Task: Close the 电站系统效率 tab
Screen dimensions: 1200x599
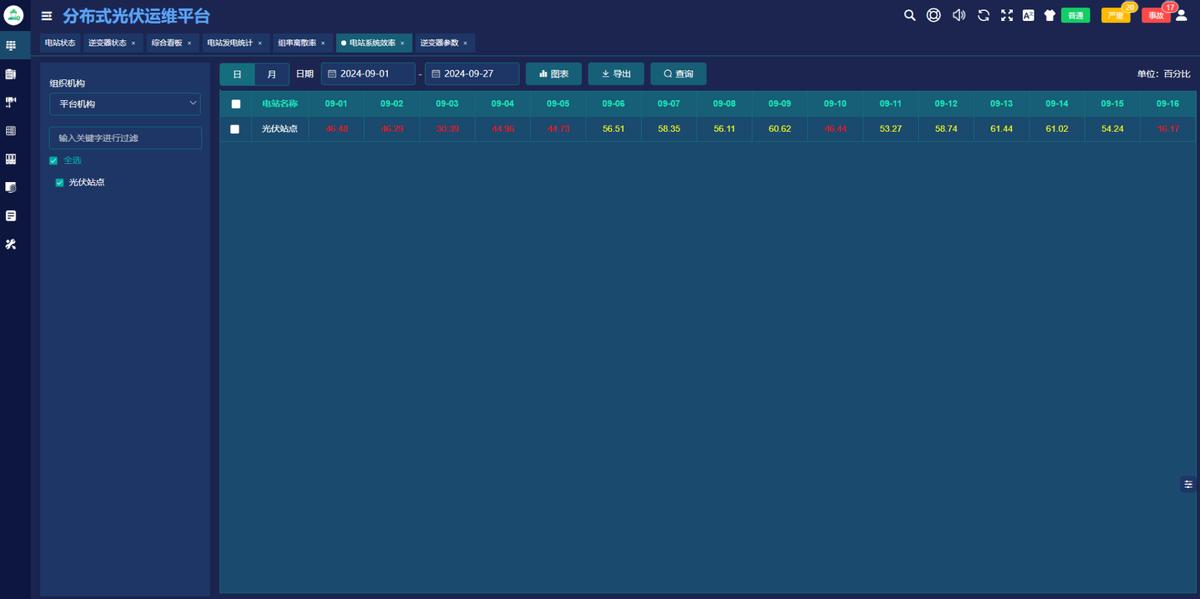Action: (402, 43)
